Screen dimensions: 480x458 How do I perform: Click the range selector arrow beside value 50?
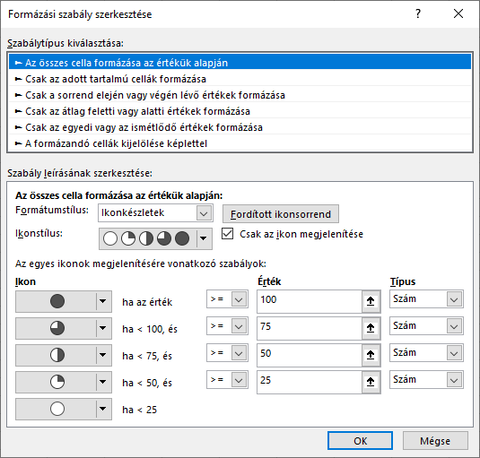[371, 355]
